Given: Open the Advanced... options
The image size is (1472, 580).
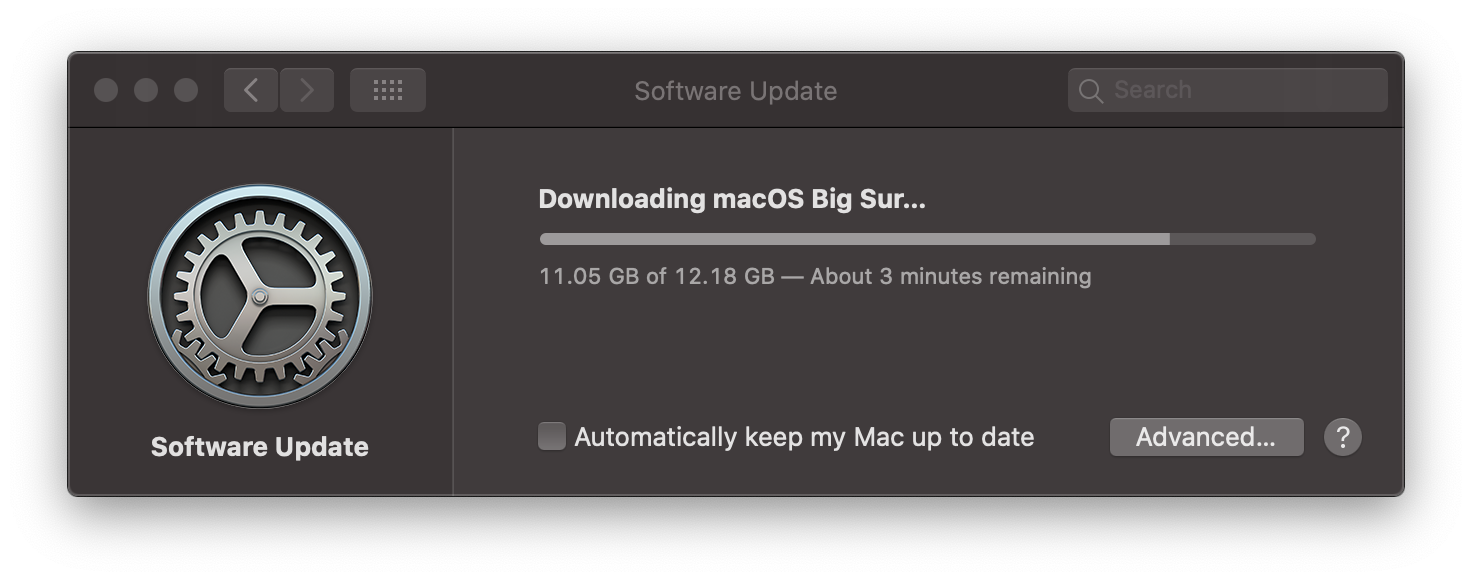Looking at the screenshot, I should pos(1206,437).
